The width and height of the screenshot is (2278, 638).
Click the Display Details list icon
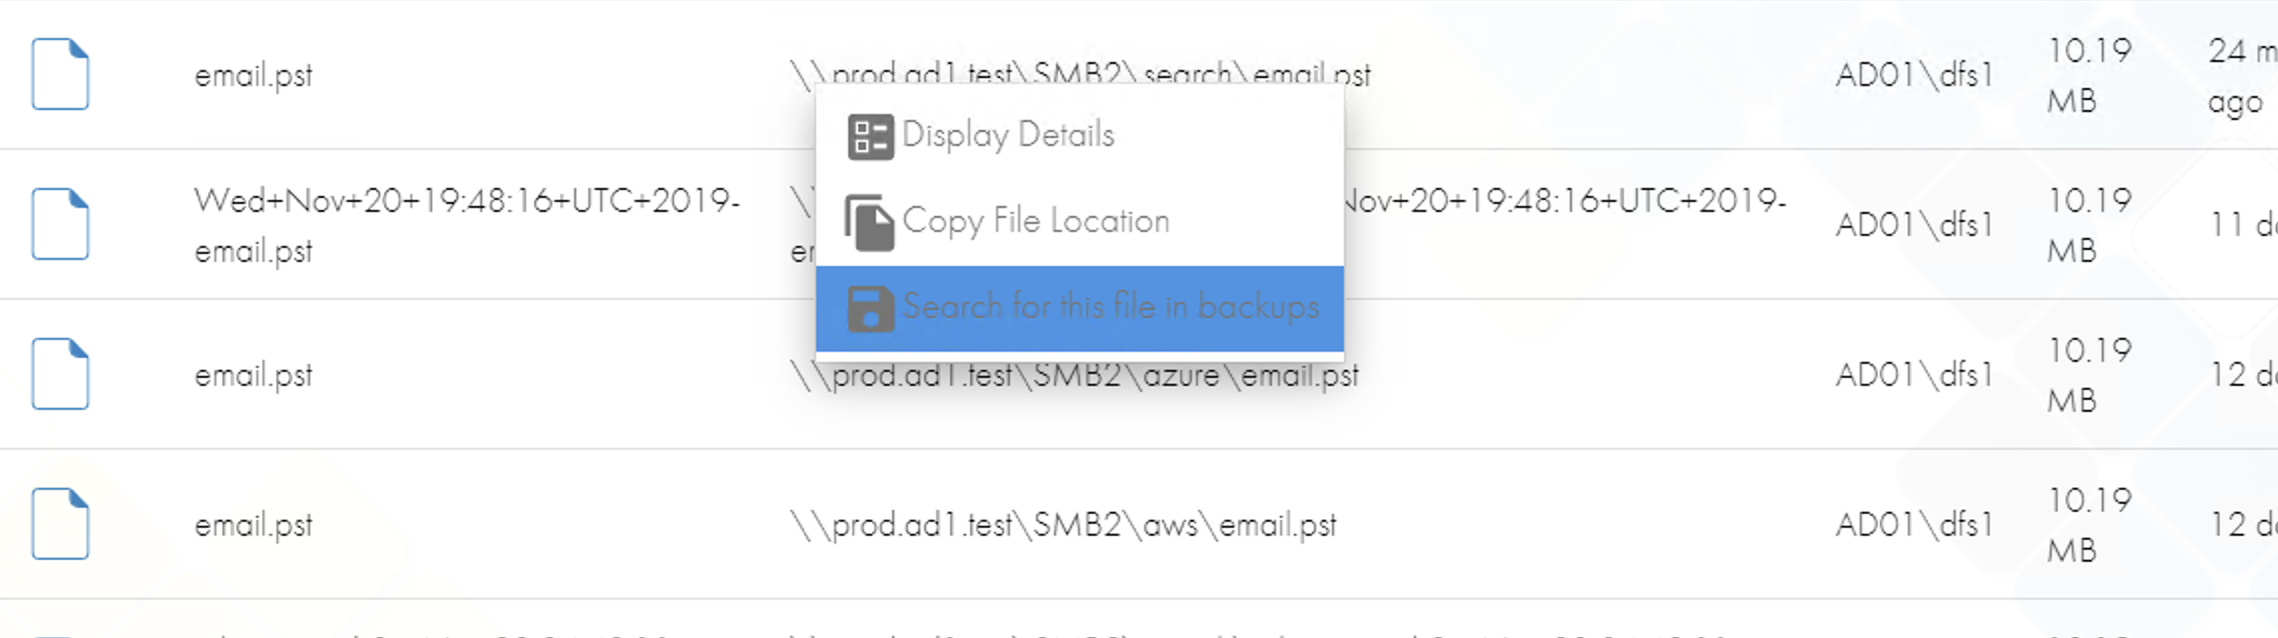[x=870, y=136]
